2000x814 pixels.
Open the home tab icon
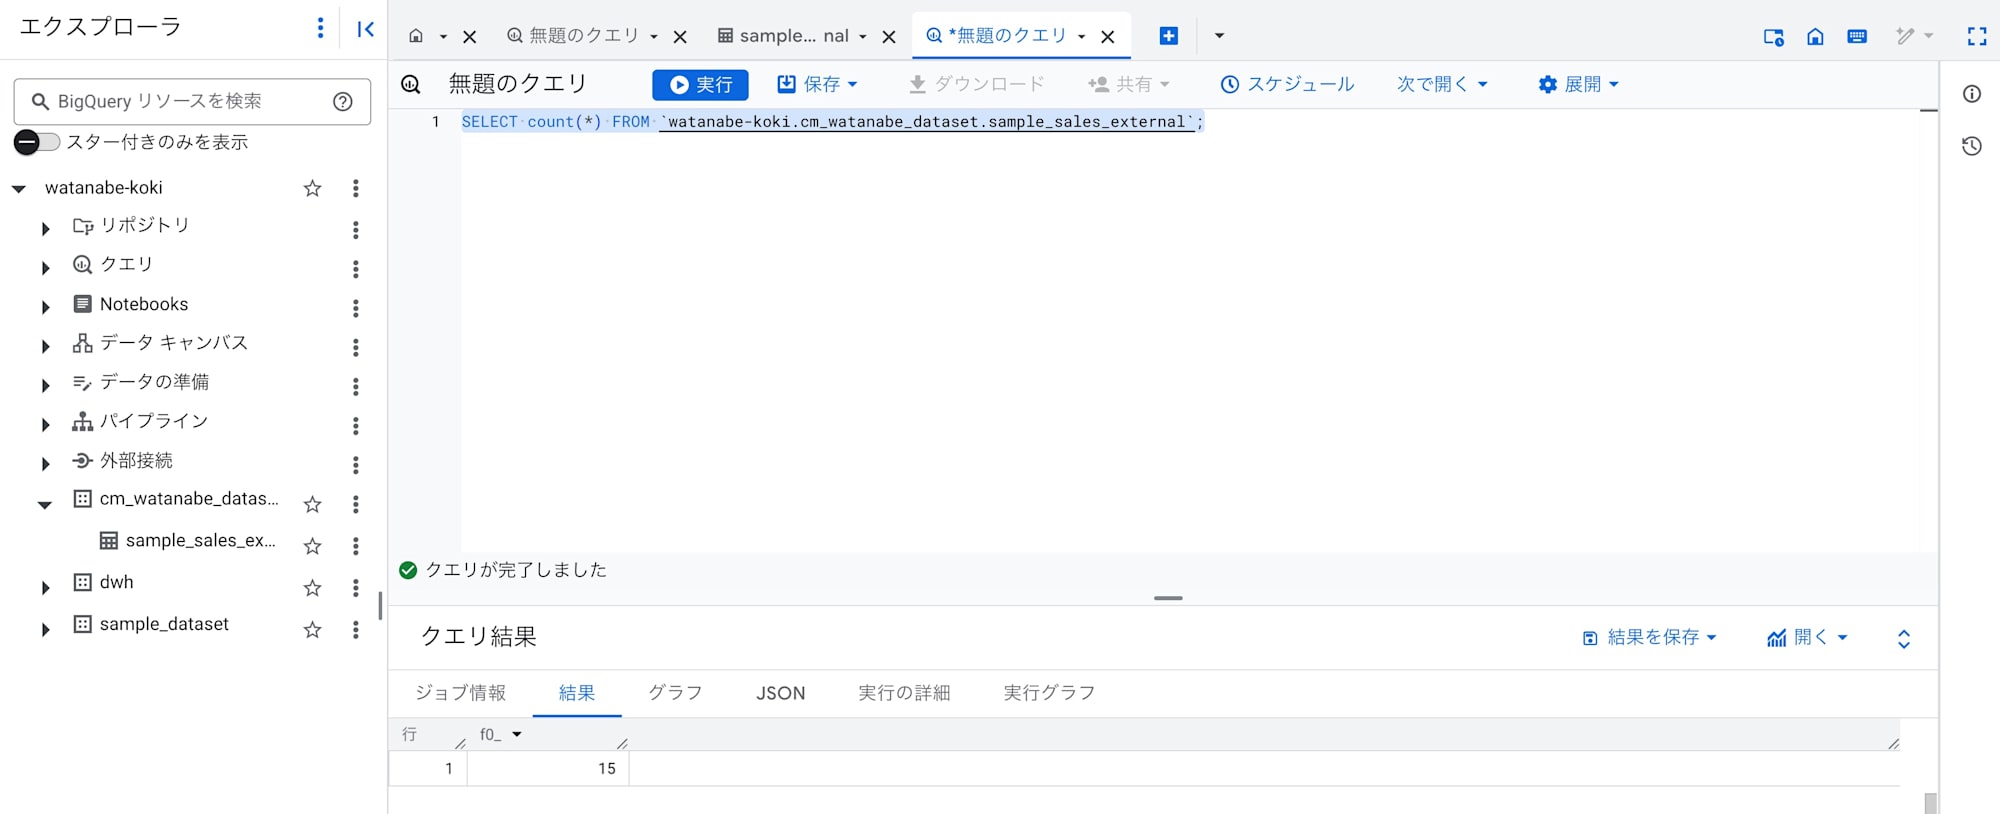416,36
